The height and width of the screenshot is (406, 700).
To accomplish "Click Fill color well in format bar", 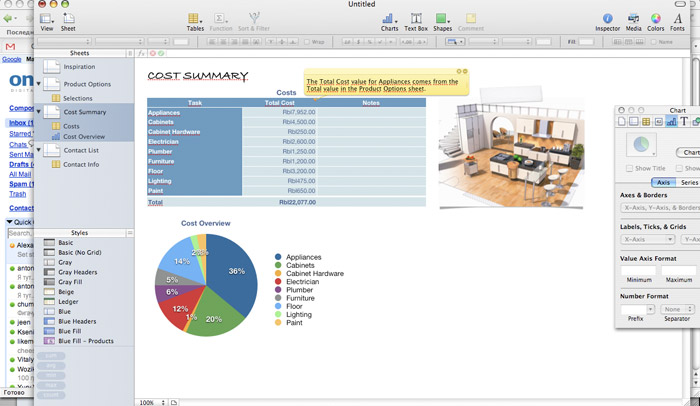I will pyautogui.click(x=586, y=42).
